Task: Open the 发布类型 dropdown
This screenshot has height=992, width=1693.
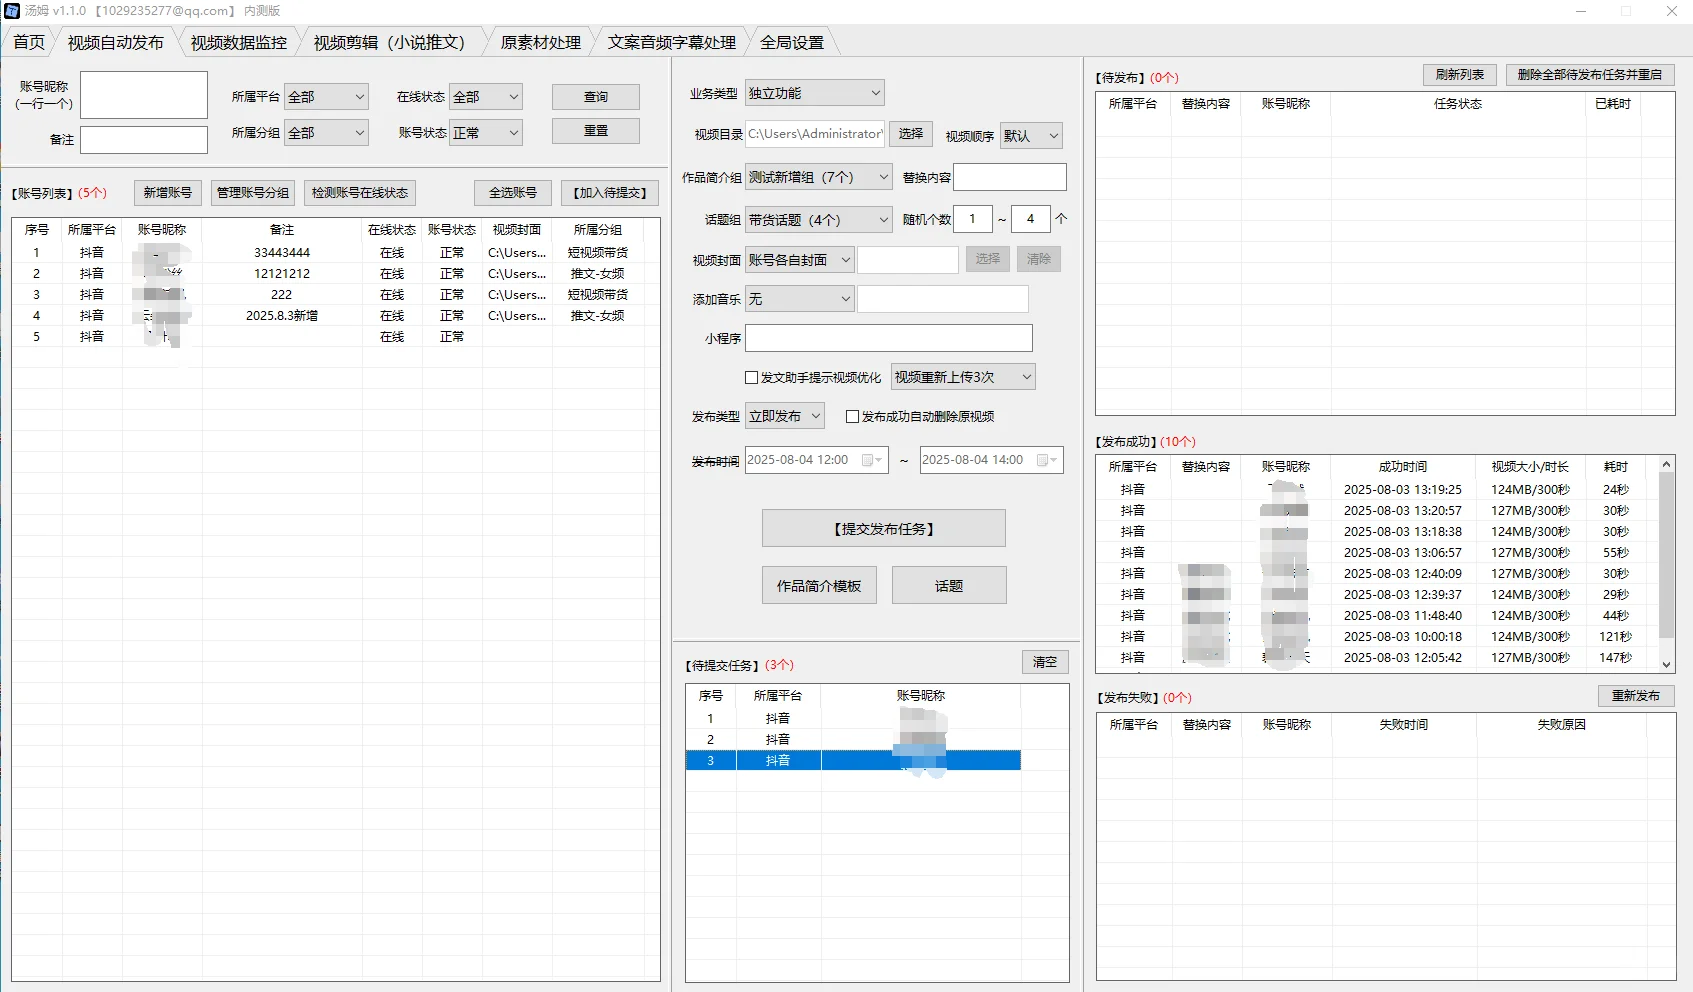Action: pos(785,416)
